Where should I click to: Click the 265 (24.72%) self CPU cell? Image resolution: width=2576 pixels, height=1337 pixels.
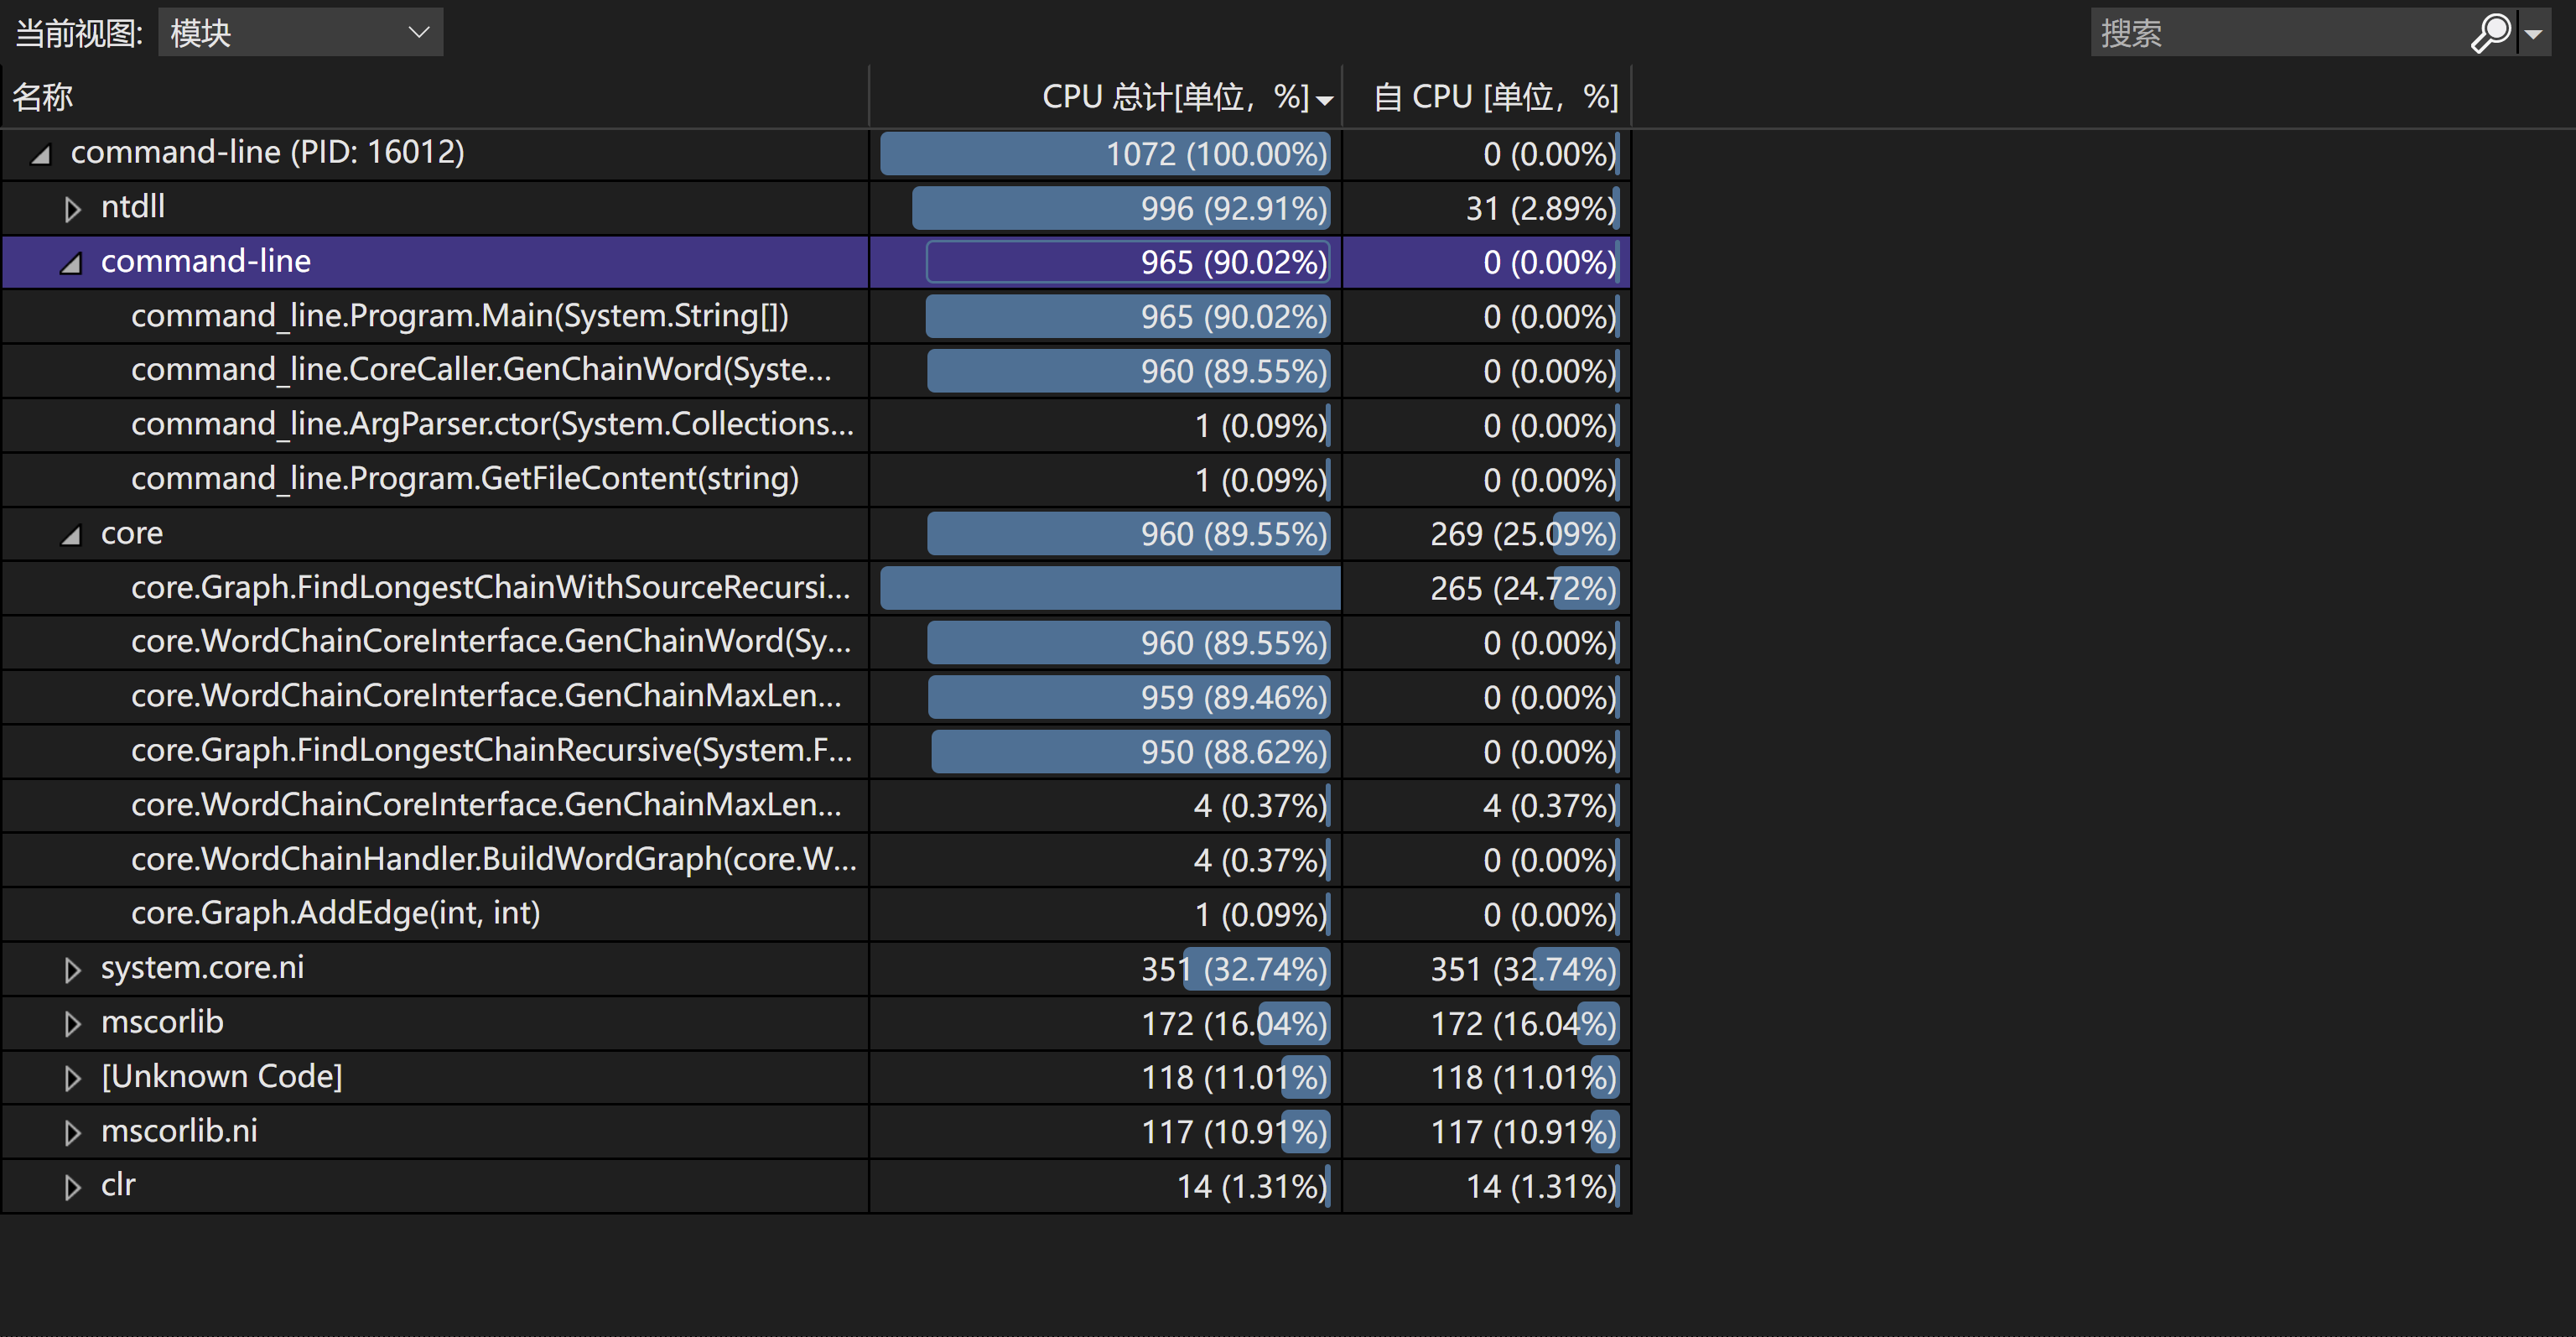[x=1486, y=588]
